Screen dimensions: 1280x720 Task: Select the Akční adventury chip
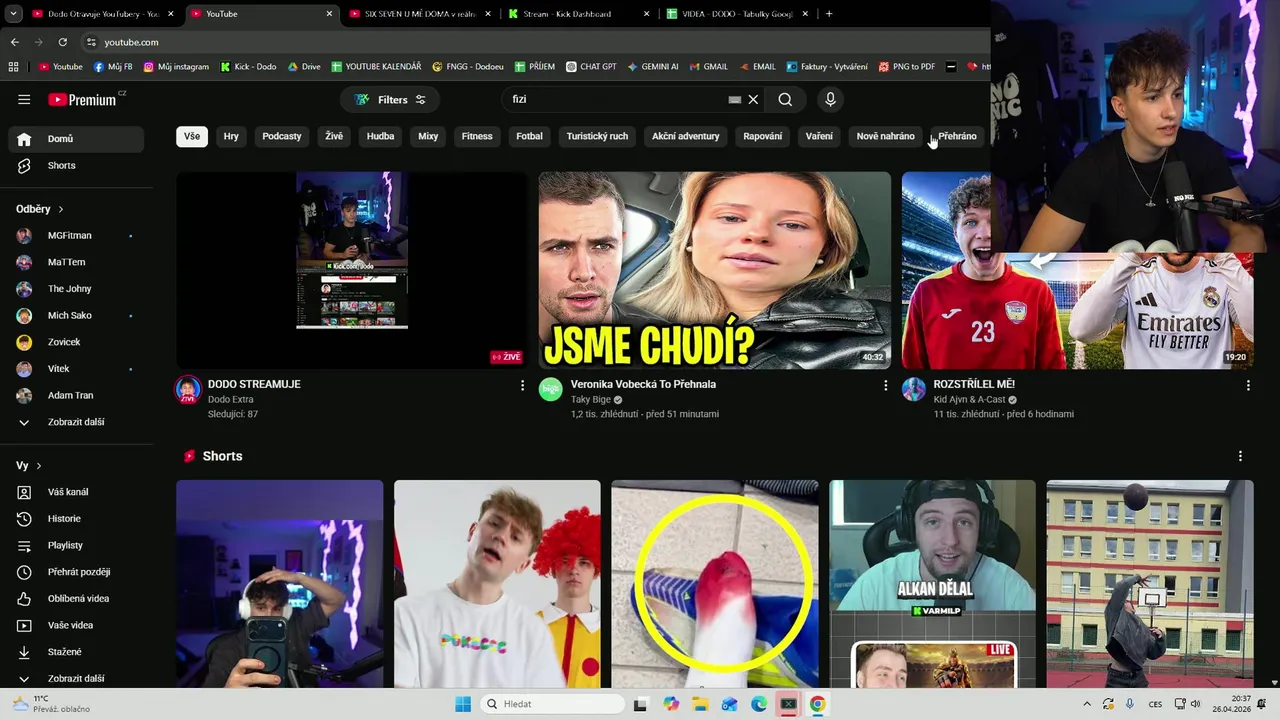point(686,136)
